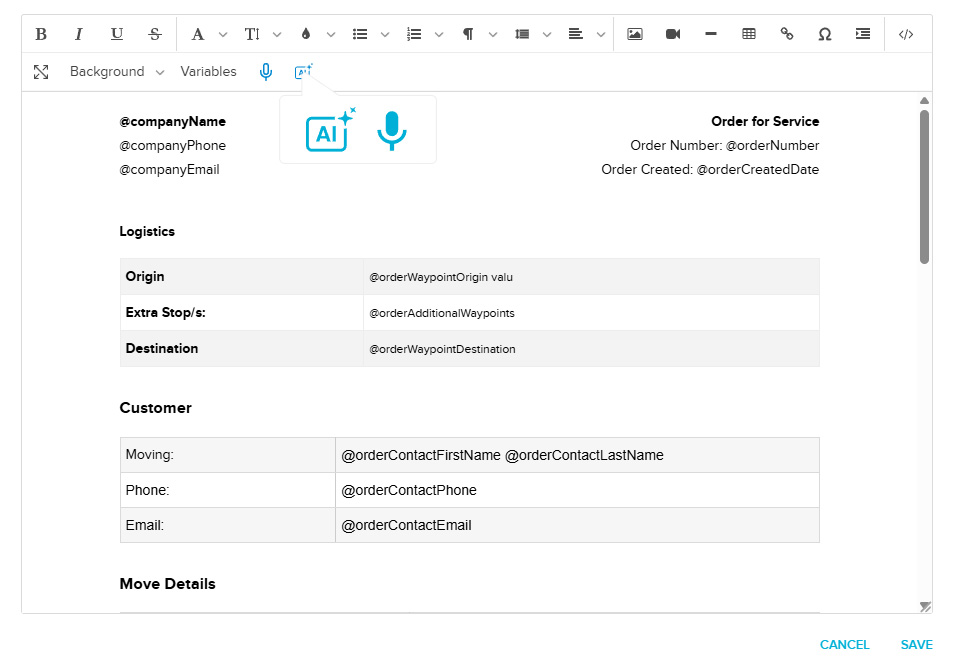The width and height of the screenshot is (955, 667).
Task: Click the Customer heading
Action: (155, 408)
